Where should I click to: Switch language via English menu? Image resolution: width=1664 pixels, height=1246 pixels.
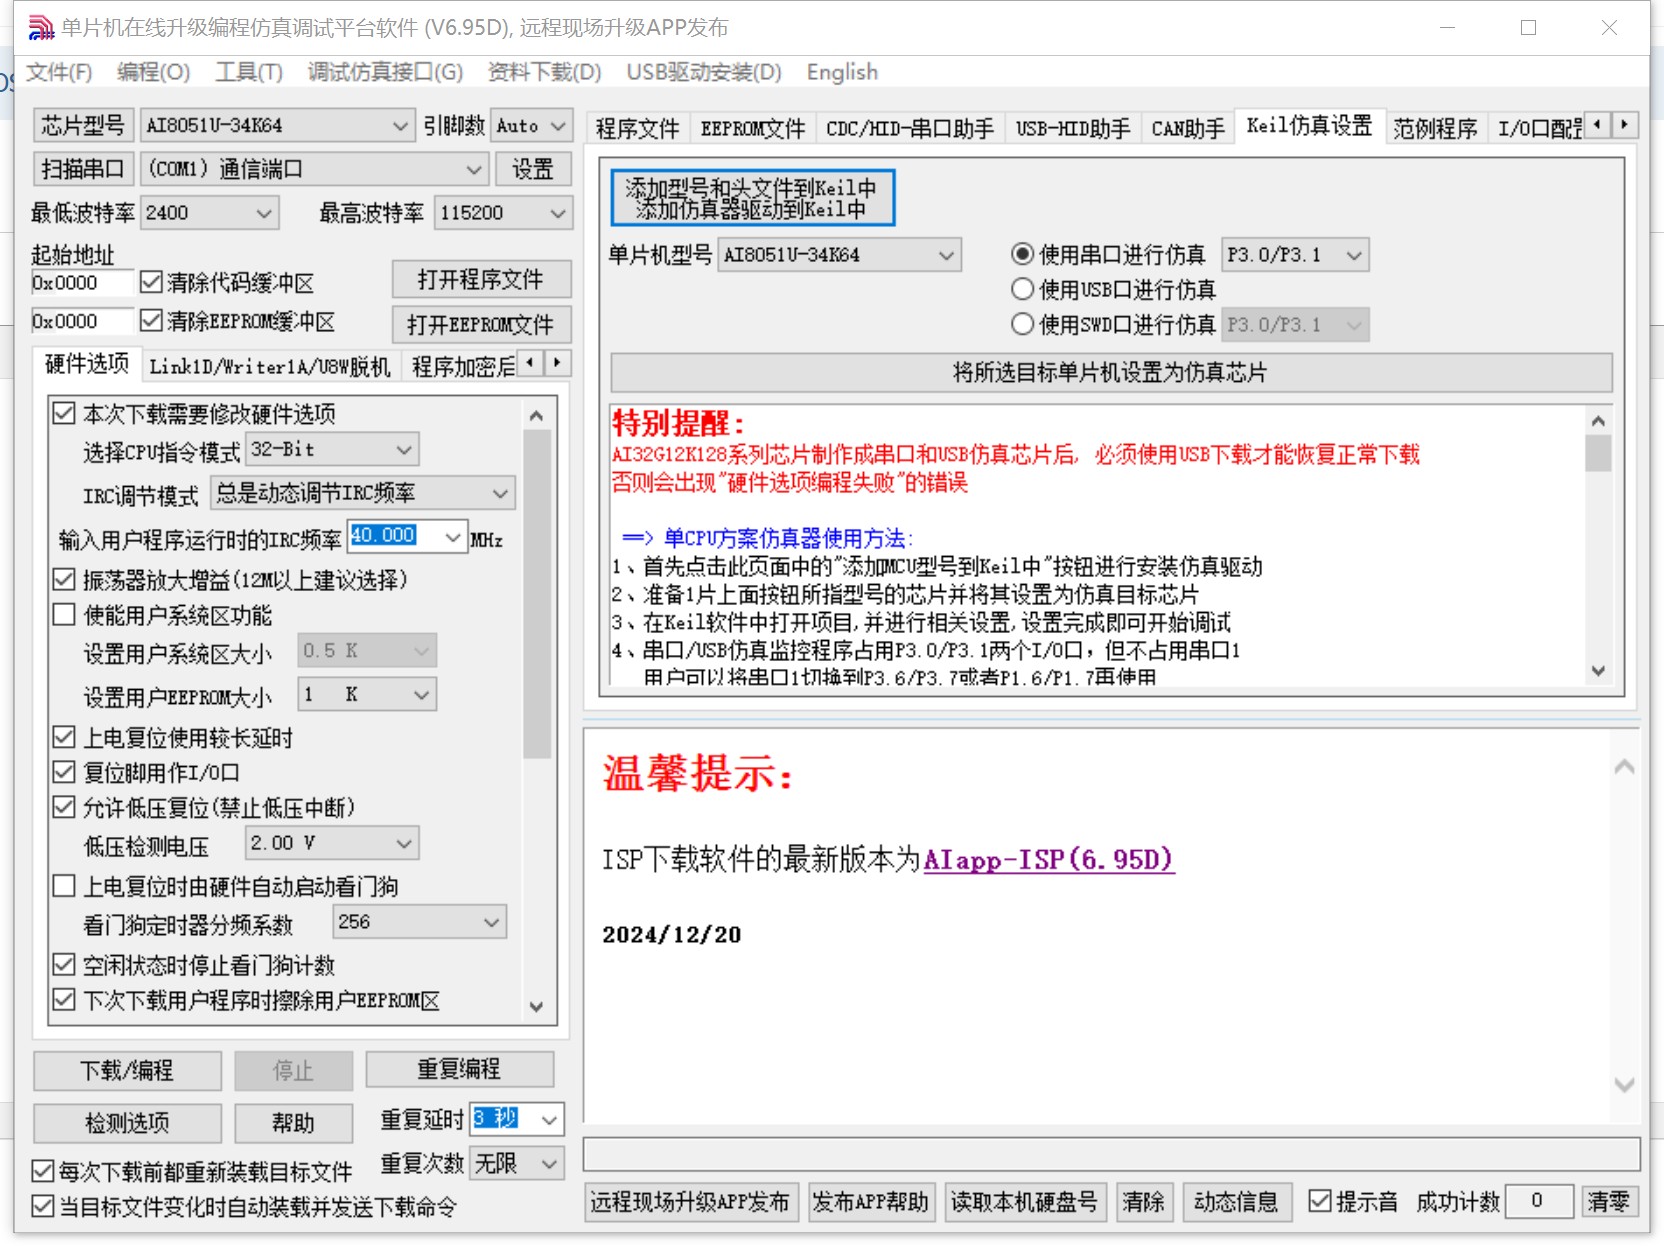[842, 72]
